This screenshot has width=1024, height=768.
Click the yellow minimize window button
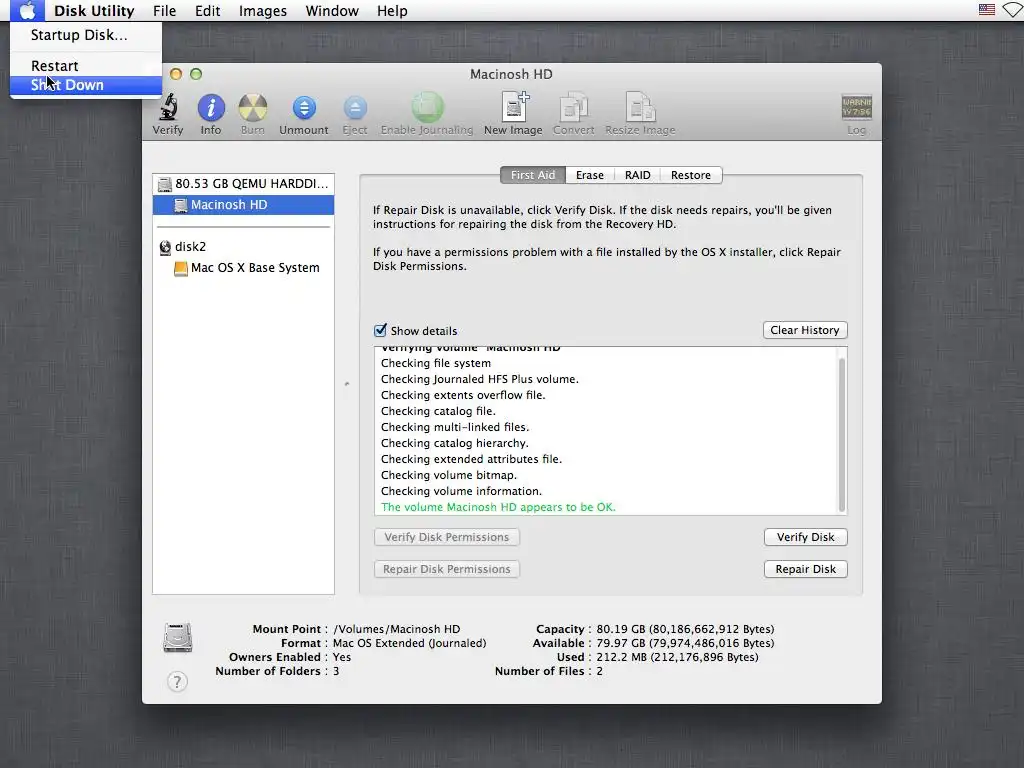pos(176,74)
